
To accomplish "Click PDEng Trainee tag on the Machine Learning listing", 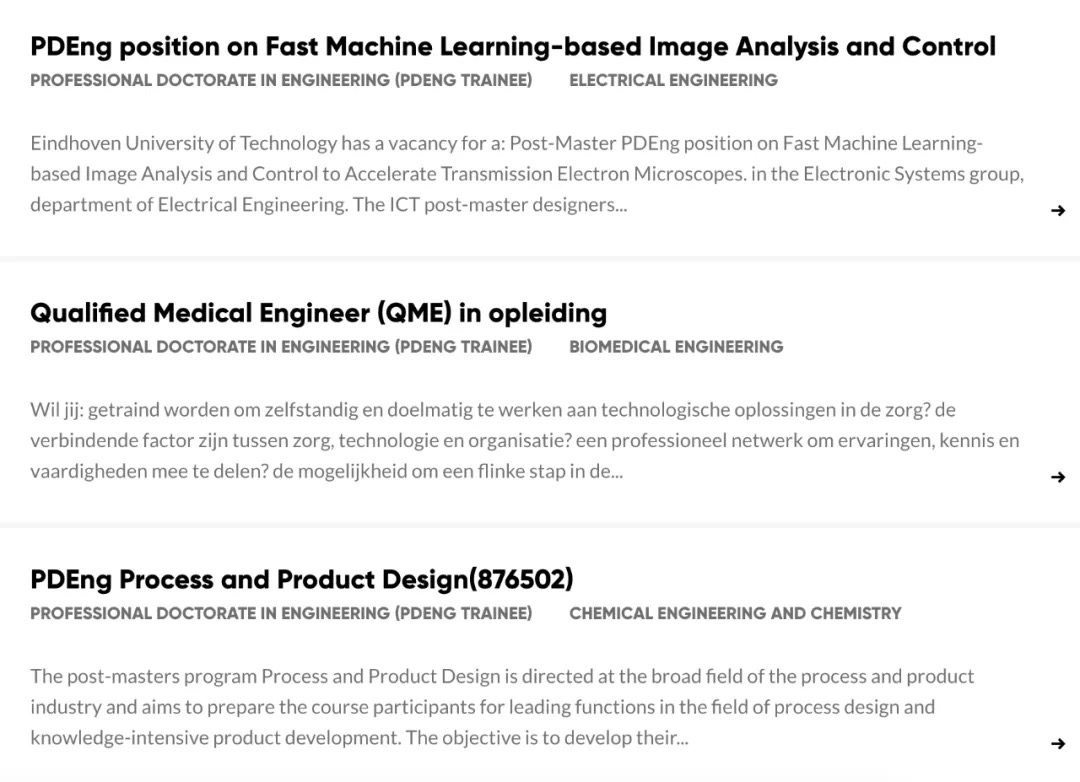I will coord(281,80).
